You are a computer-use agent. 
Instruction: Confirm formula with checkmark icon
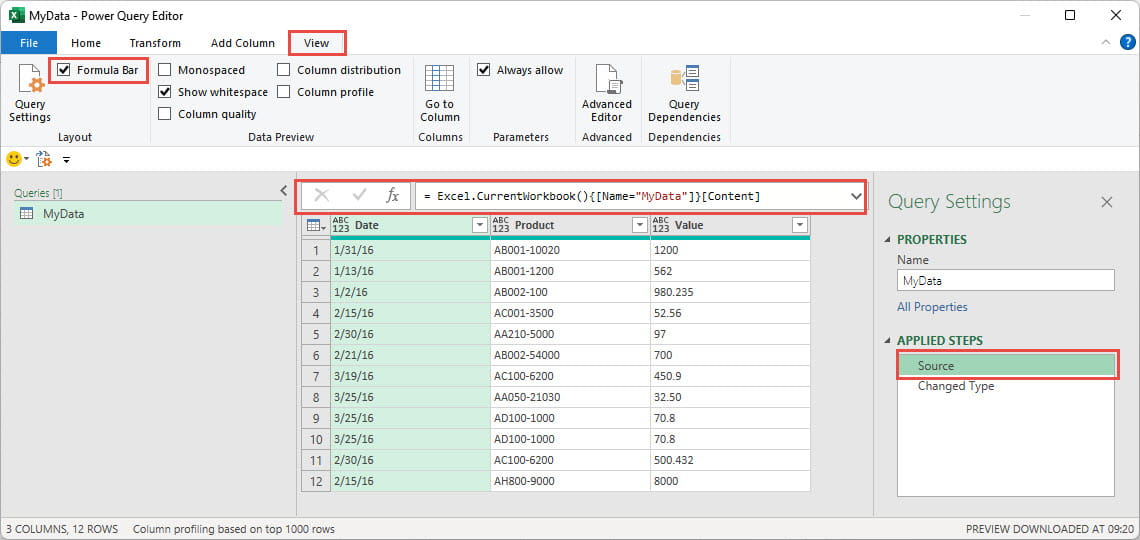tap(359, 196)
